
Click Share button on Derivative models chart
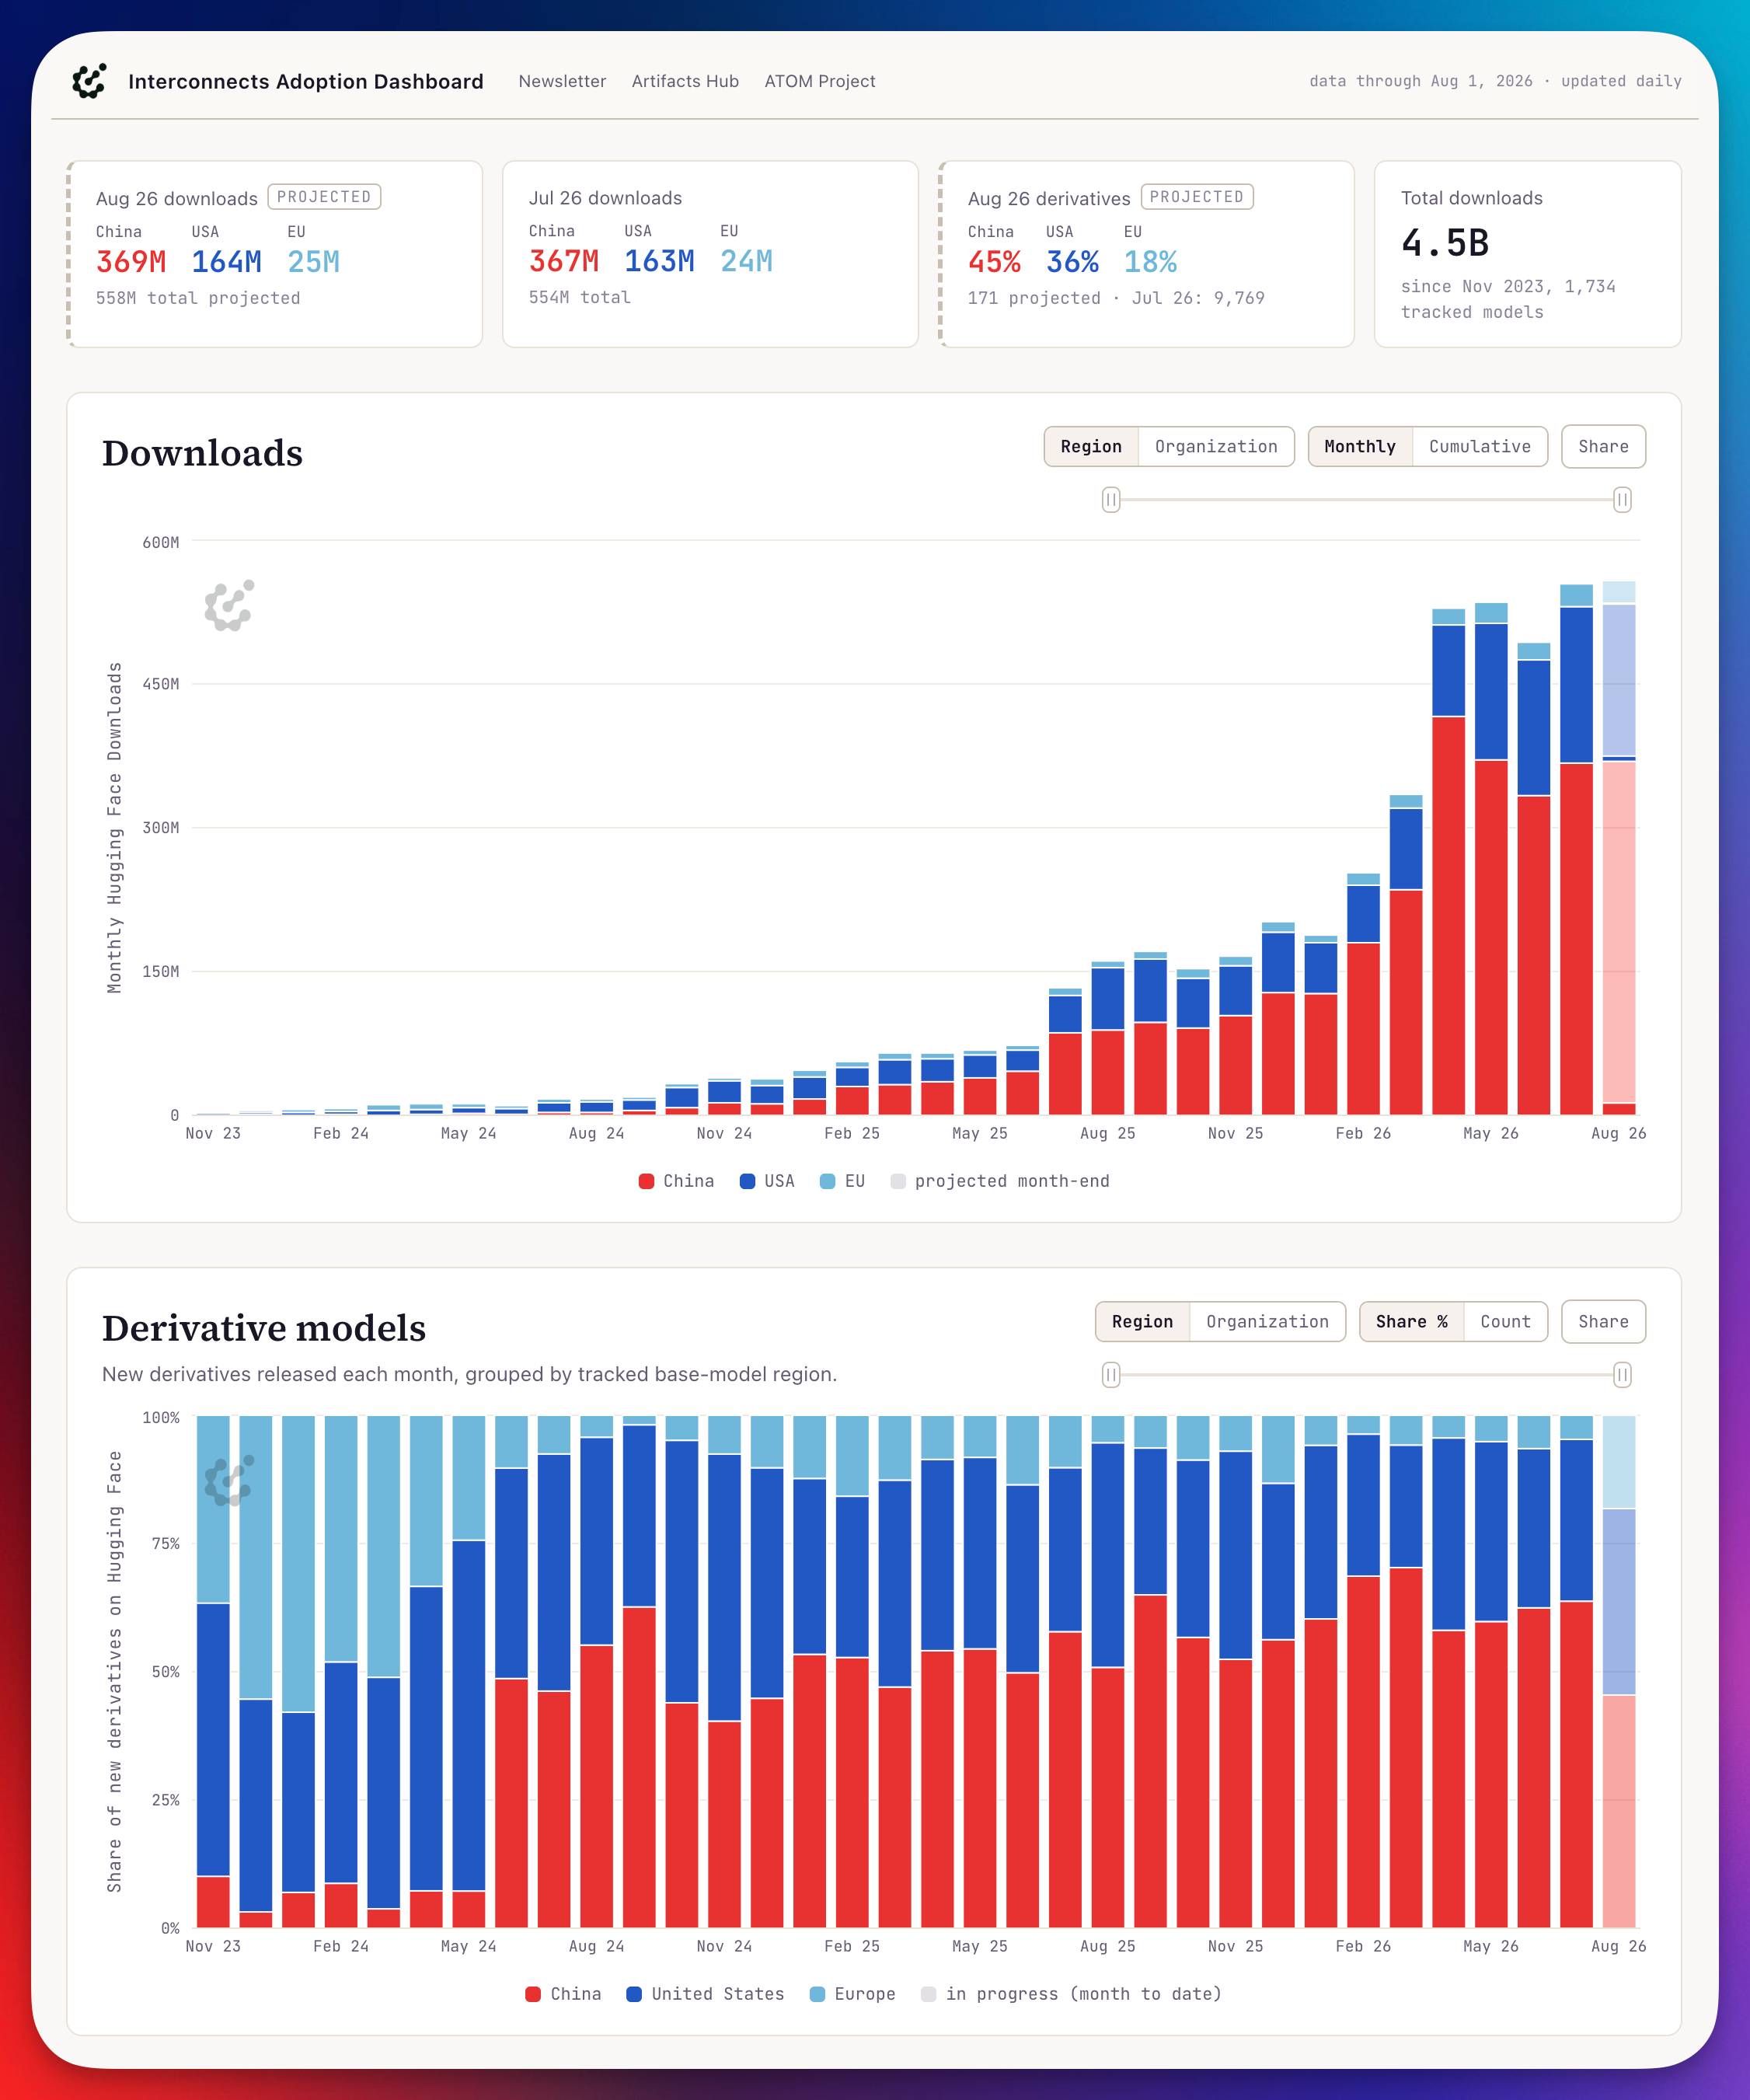1603,1321
